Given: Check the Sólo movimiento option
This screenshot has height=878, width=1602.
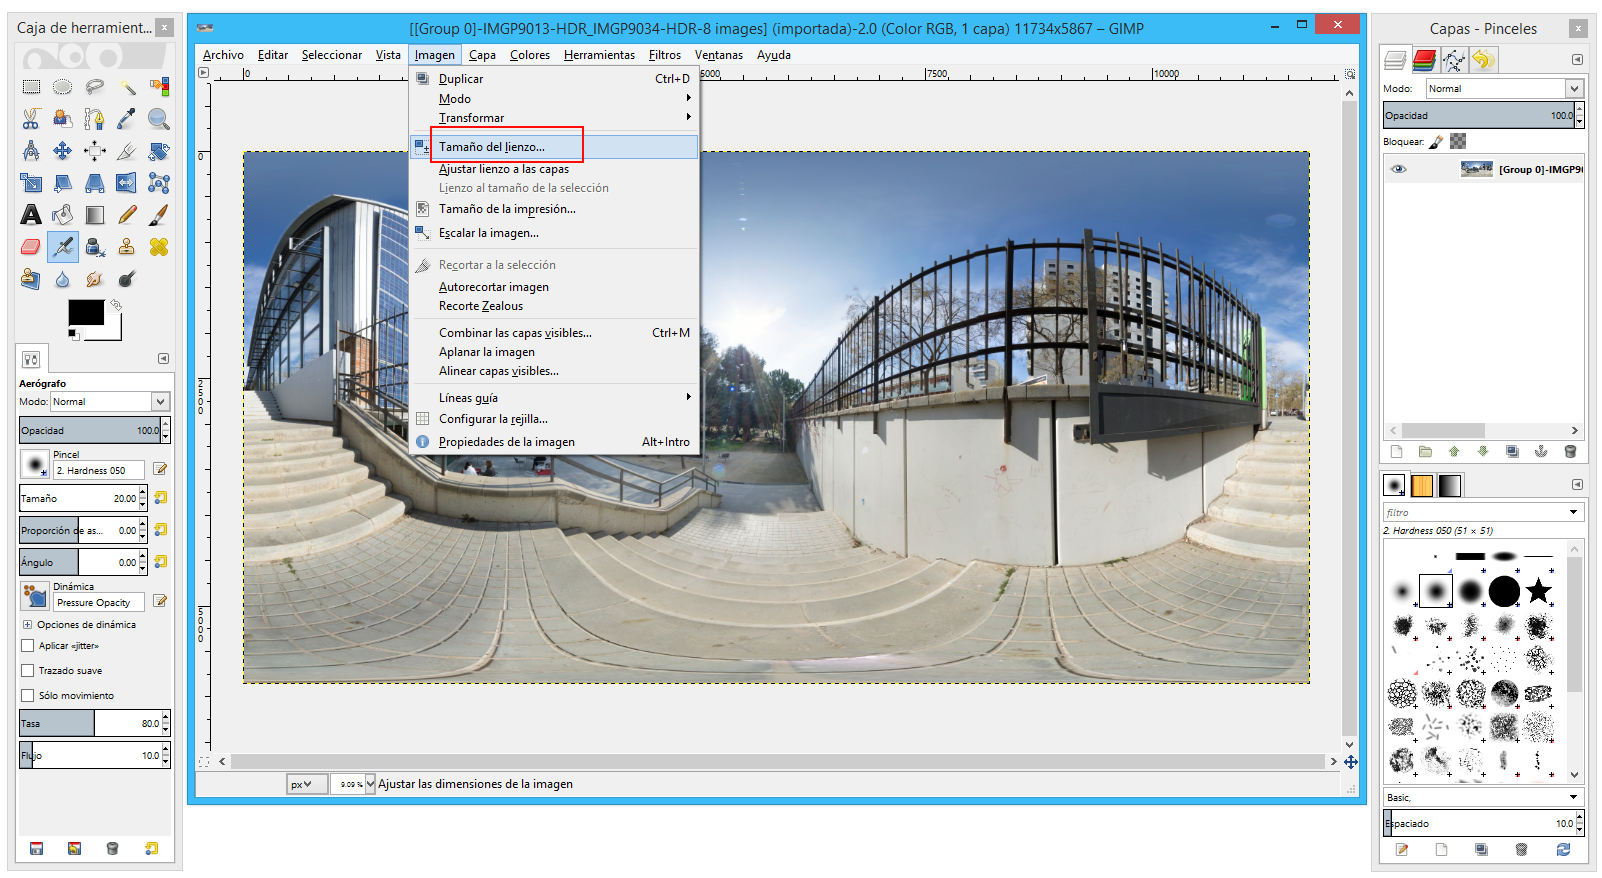Looking at the screenshot, I should click(x=28, y=696).
